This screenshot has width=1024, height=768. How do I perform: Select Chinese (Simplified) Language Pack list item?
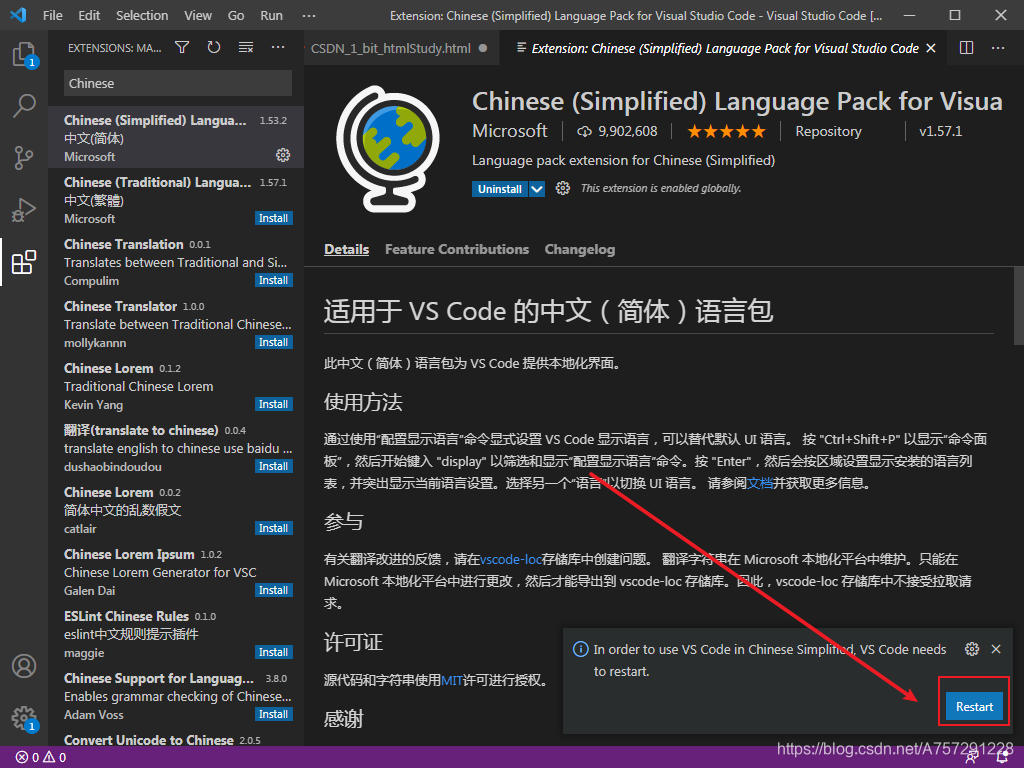[176, 137]
